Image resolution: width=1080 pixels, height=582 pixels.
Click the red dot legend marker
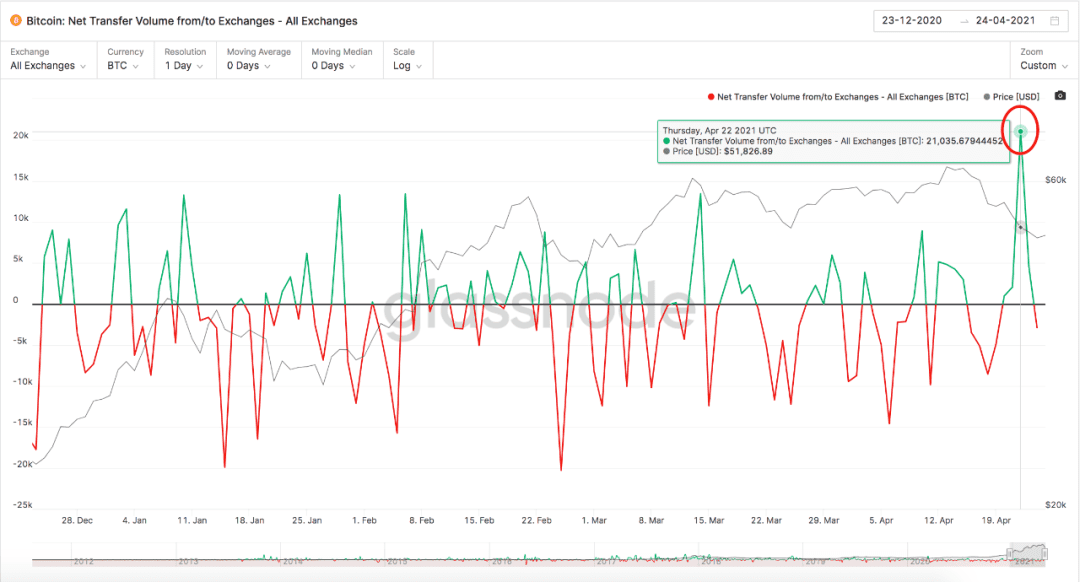tap(711, 97)
